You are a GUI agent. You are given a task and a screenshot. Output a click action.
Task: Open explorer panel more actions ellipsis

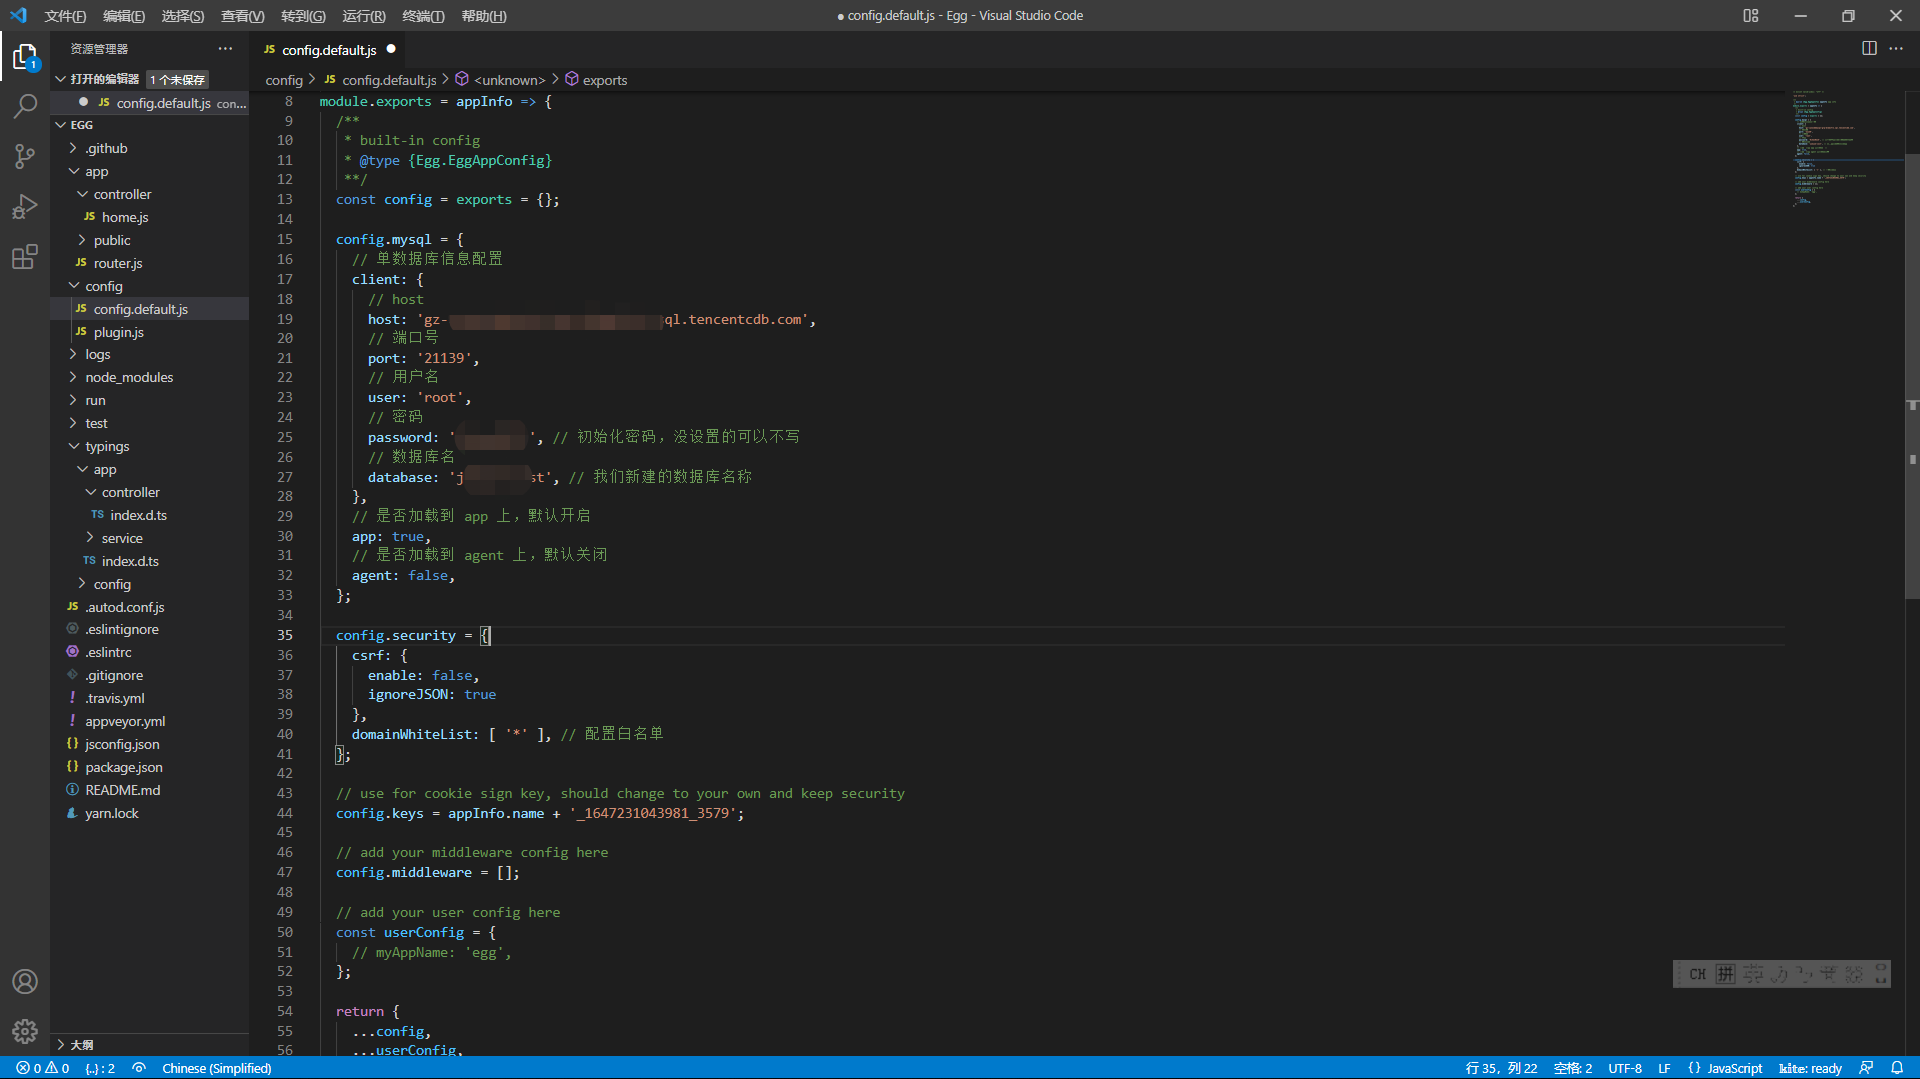(225, 48)
